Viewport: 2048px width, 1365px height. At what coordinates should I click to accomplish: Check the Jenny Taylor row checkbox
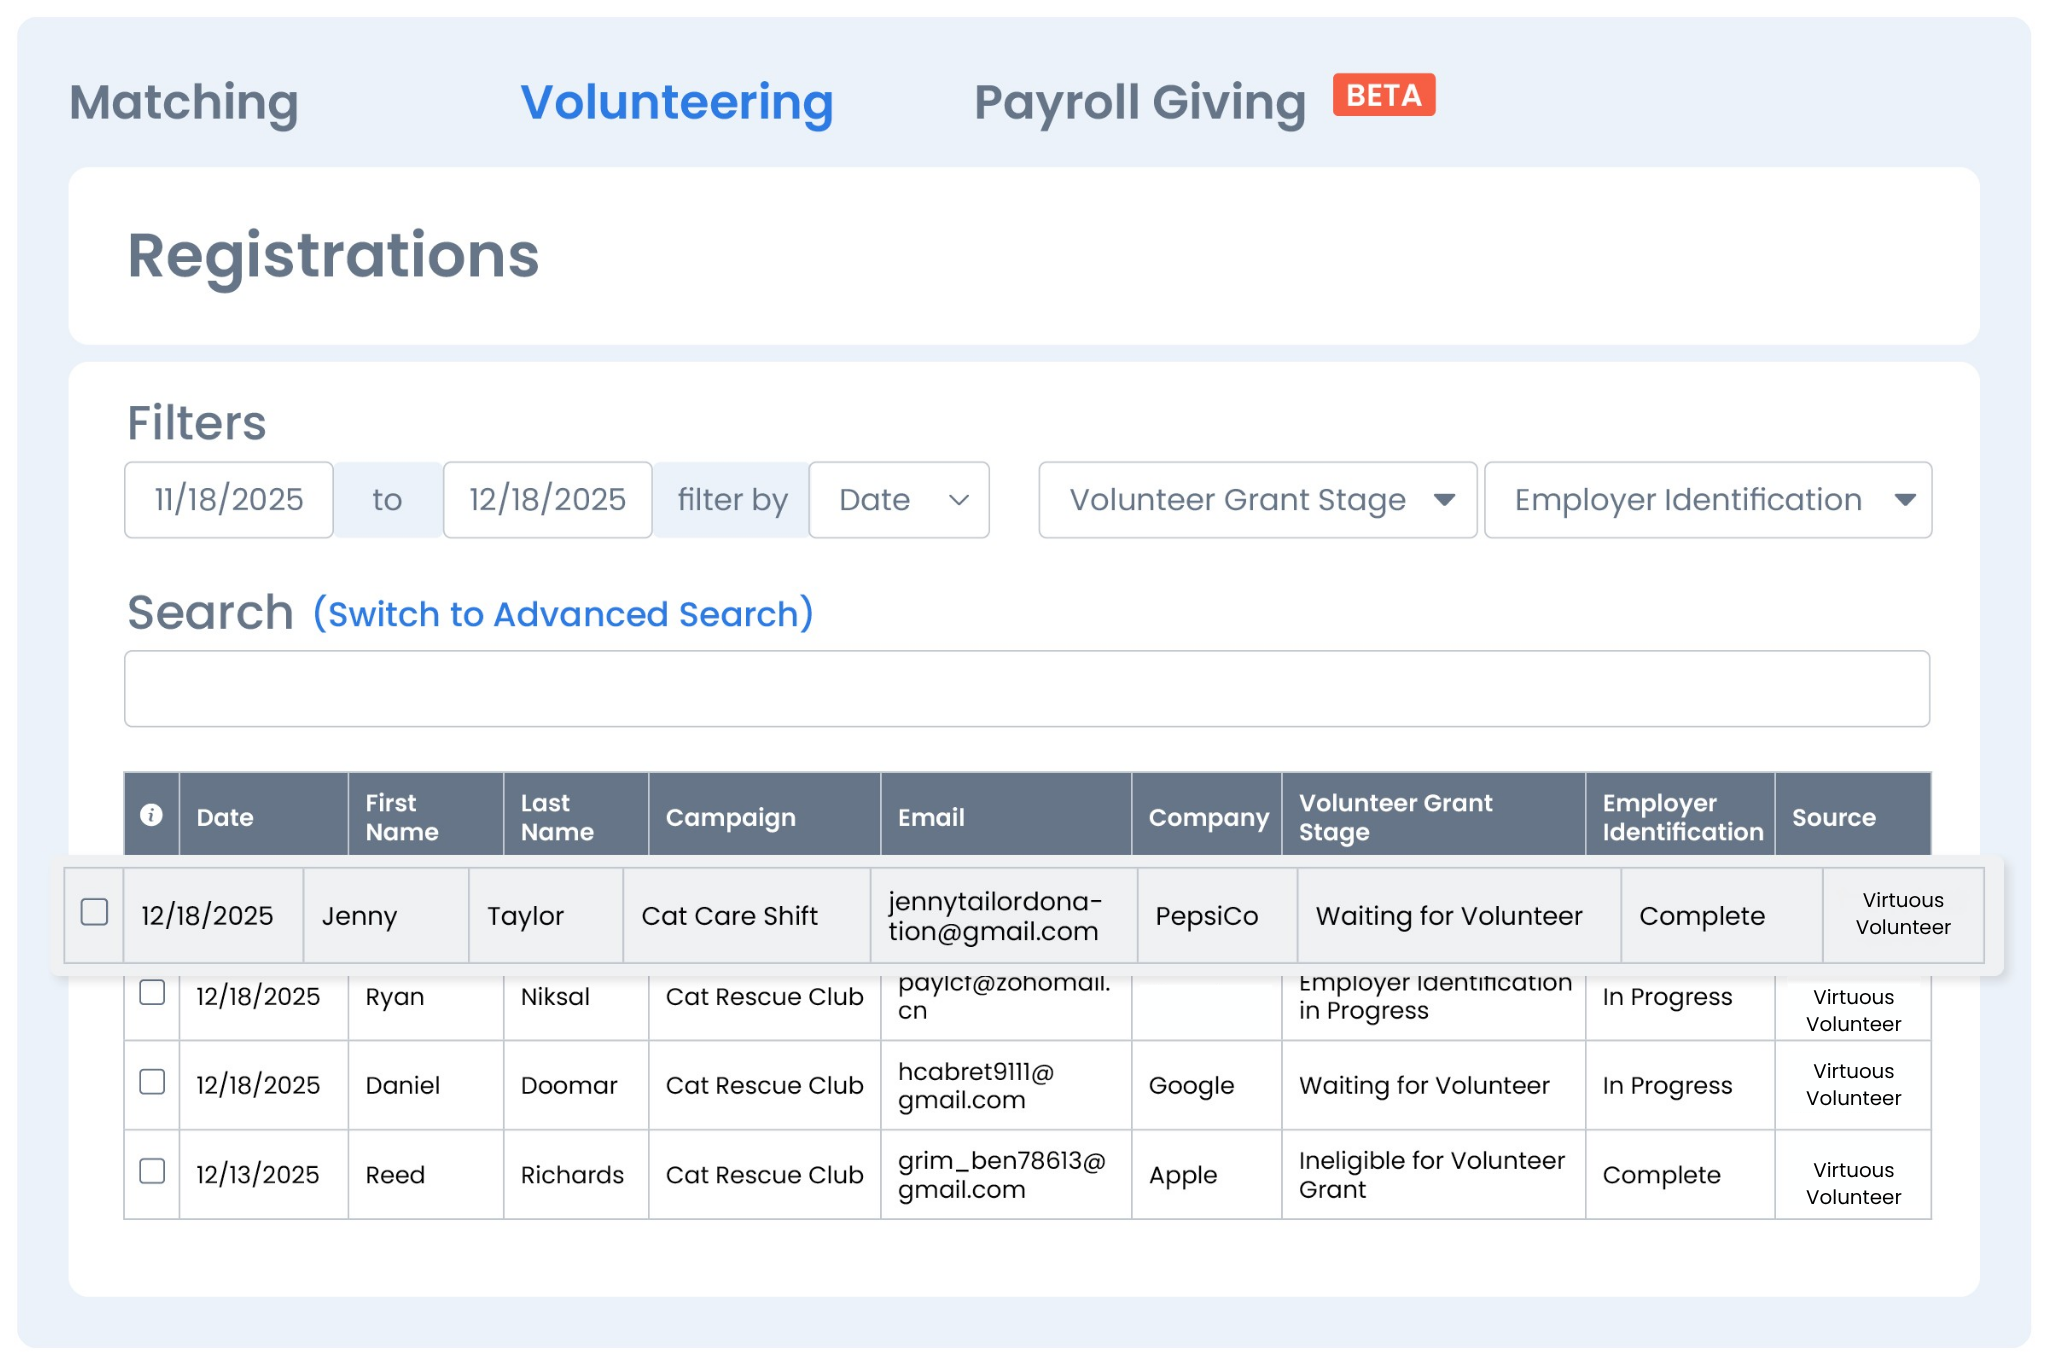[95, 912]
